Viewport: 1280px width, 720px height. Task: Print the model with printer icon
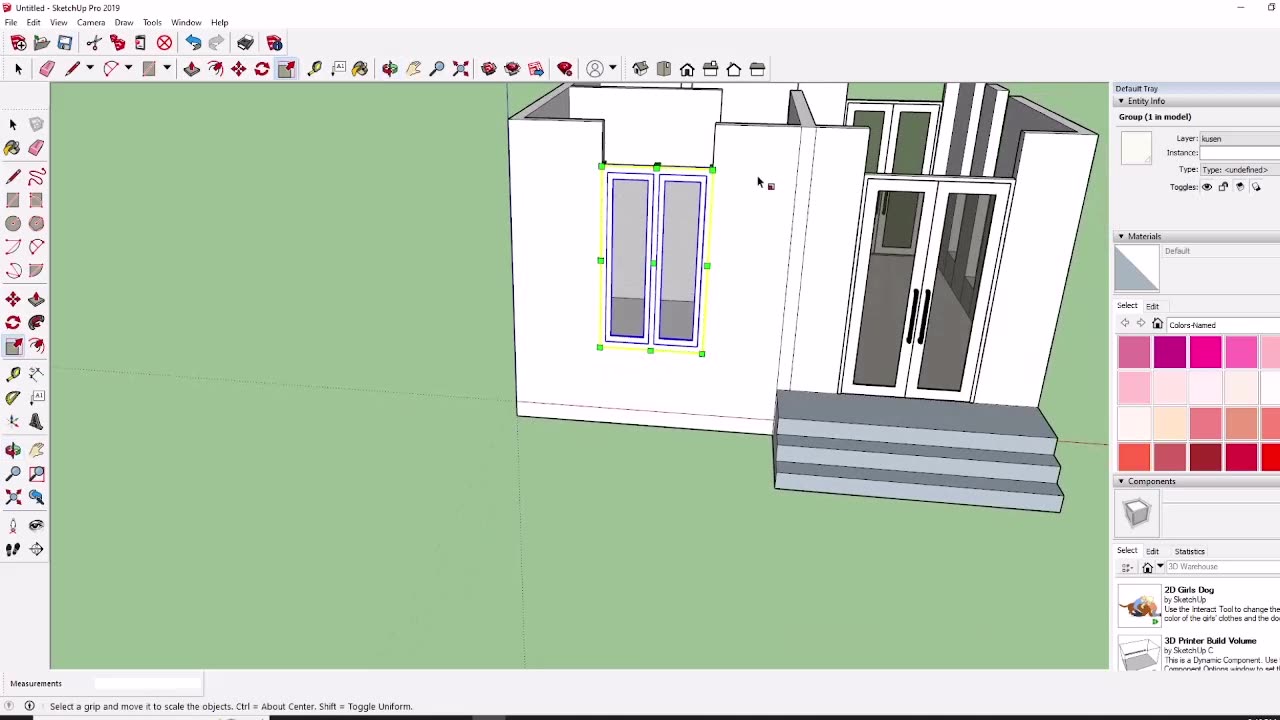click(245, 43)
